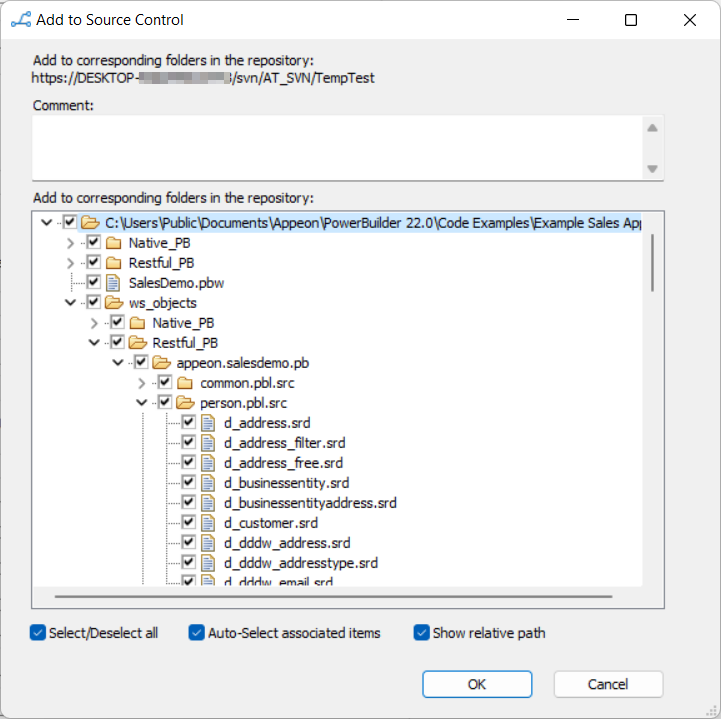Screen dimensions: 721x719
Task: Select the d_dddw_address.srd row
Action: coord(287,543)
